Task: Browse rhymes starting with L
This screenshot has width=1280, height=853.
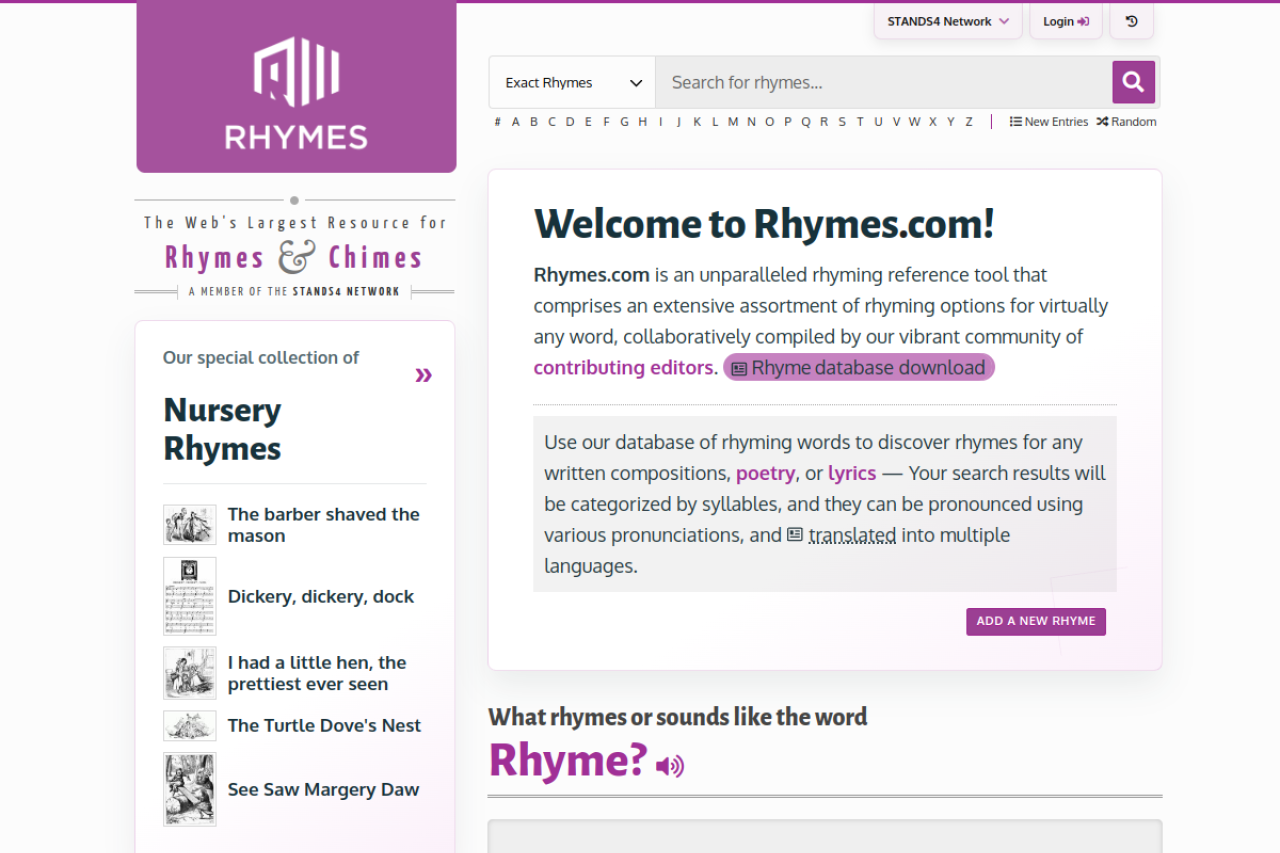Action: pyautogui.click(x=714, y=122)
